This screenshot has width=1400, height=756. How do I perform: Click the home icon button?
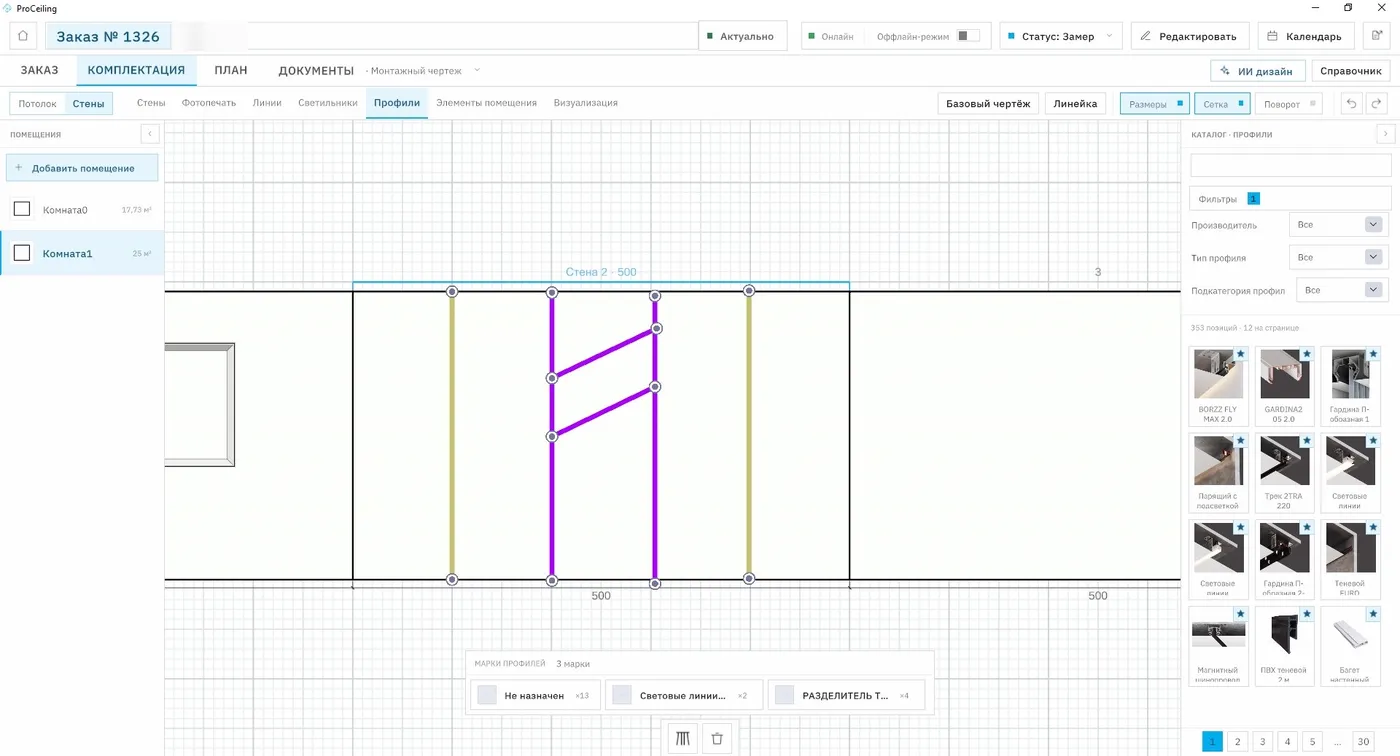pos(23,36)
